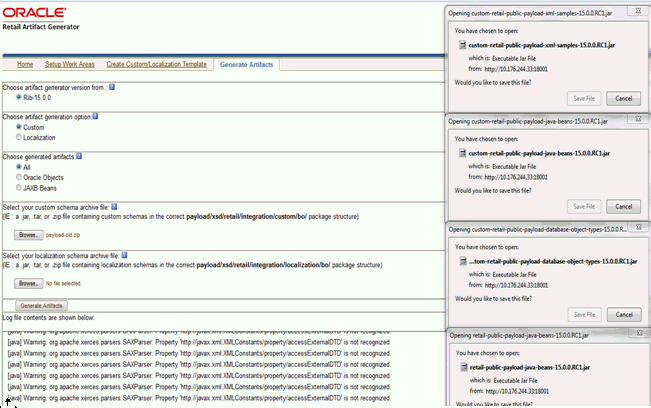
Task: Select JAXB Beans artifacts option
Action: point(19,188)
